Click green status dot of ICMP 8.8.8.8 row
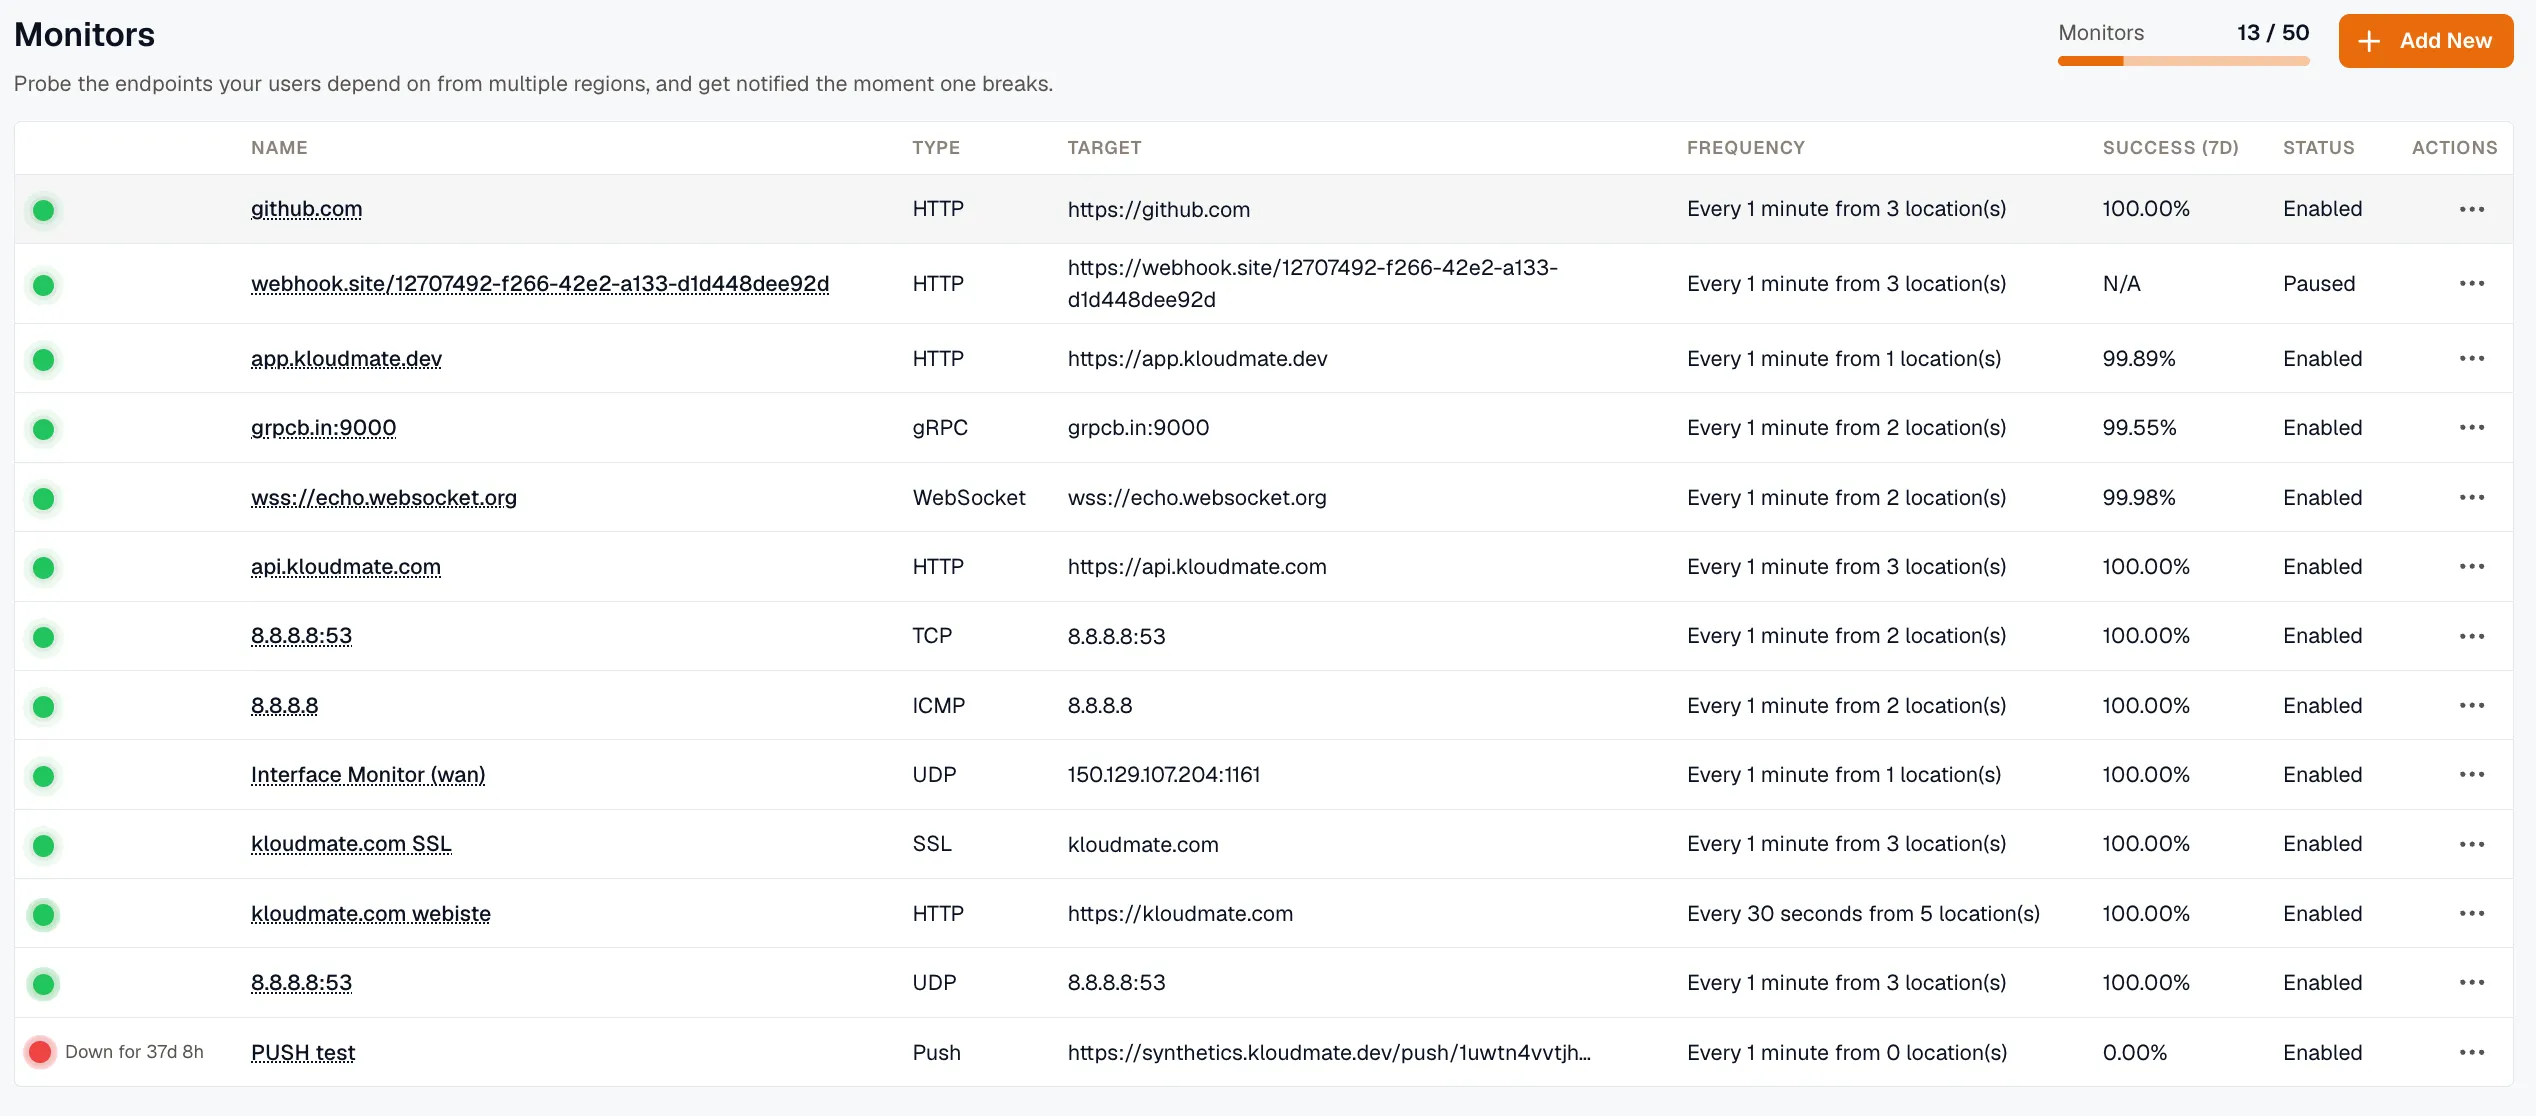This screenshot has height=1116, width=2536. [x=43, y=707]
